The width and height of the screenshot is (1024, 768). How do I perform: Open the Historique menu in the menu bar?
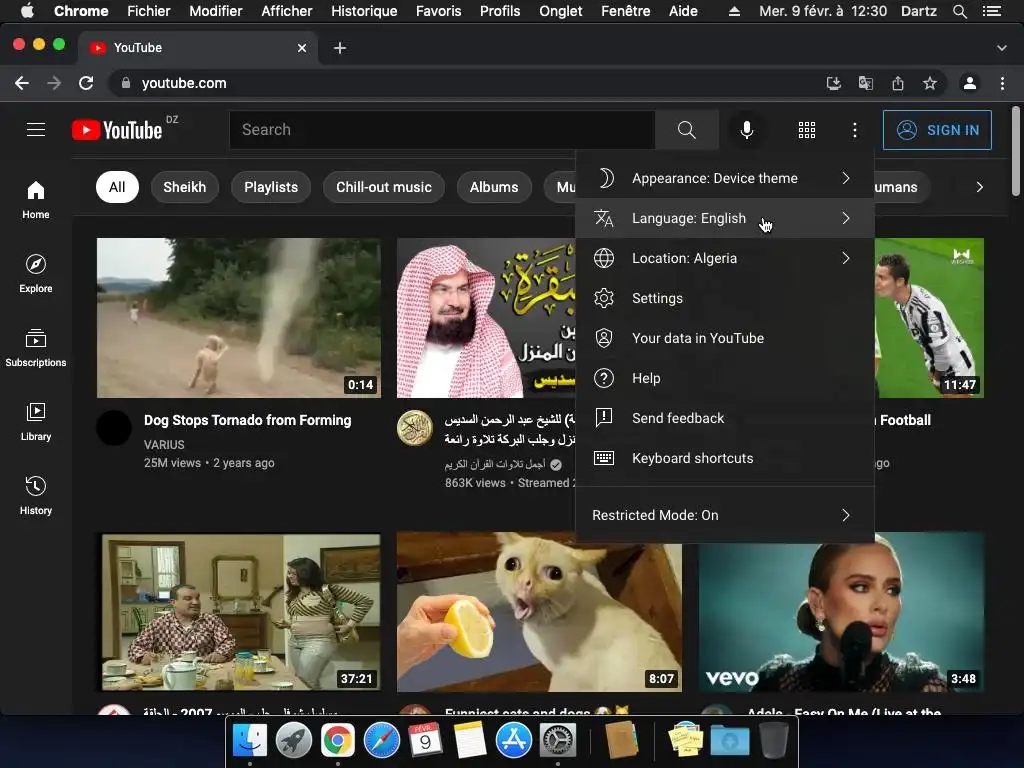point(364,11)
